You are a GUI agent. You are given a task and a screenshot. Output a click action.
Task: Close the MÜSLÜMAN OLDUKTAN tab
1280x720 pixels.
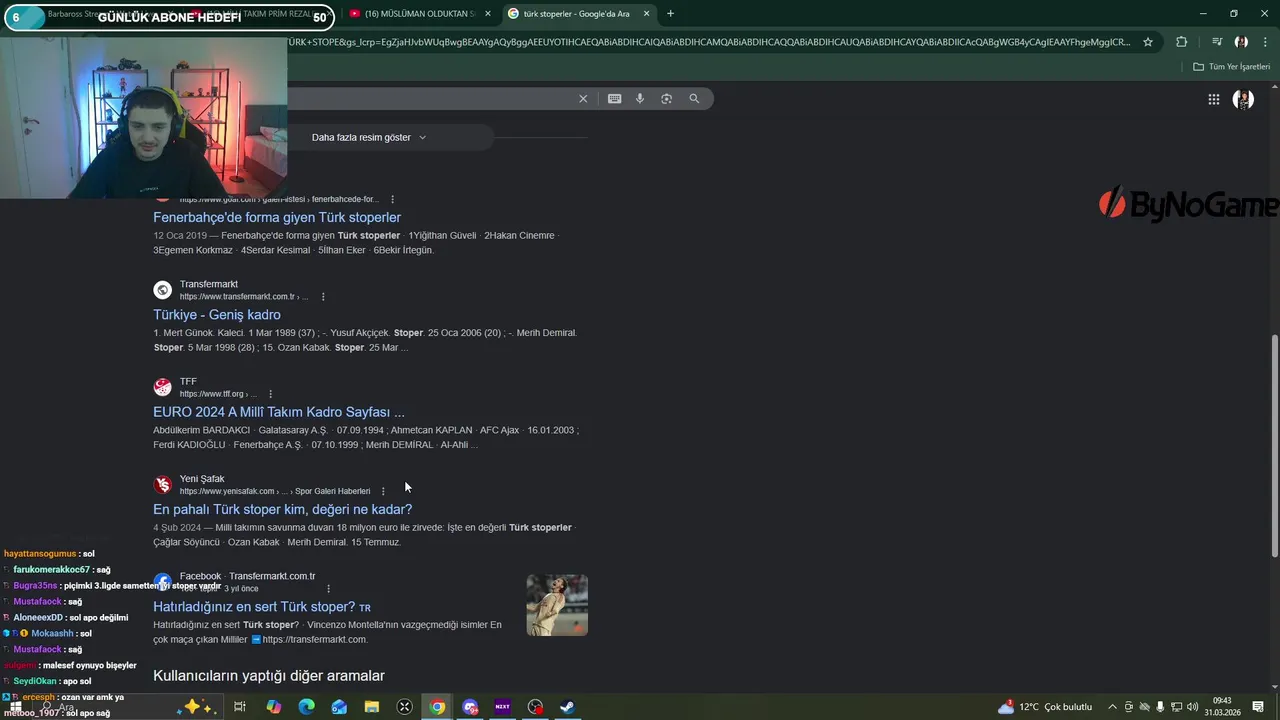pyautogui.click(x=487, y=14)
